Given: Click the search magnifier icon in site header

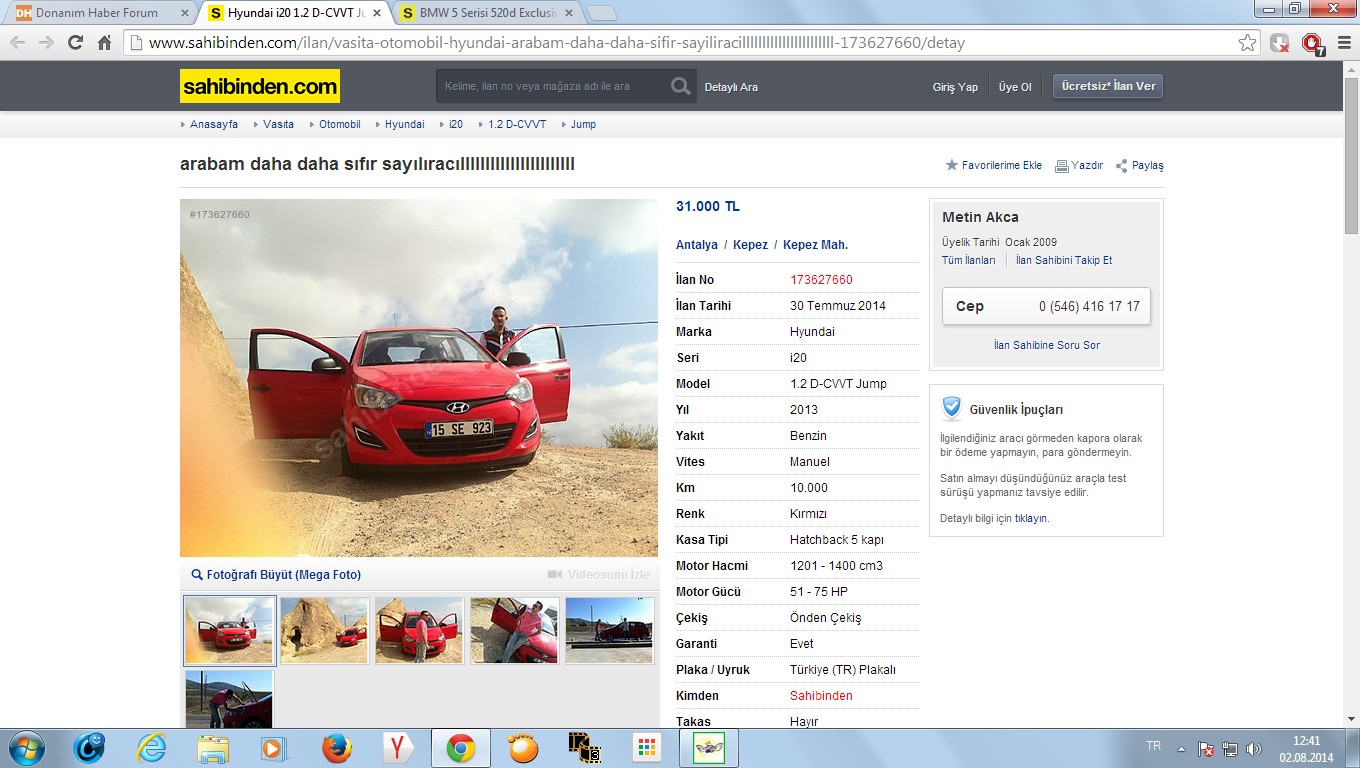Looking at the screenshot, I should [x=681, y=86].
